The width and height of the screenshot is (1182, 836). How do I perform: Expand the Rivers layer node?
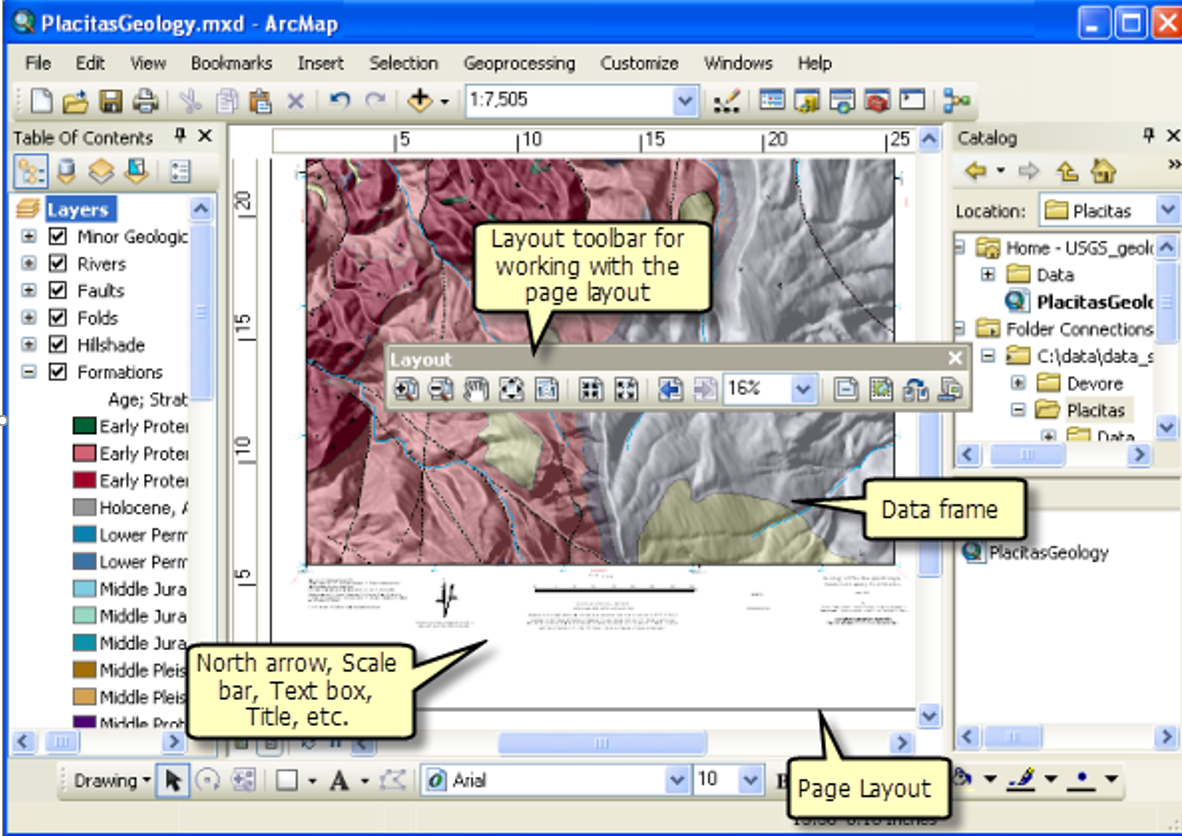pos(29,264)
